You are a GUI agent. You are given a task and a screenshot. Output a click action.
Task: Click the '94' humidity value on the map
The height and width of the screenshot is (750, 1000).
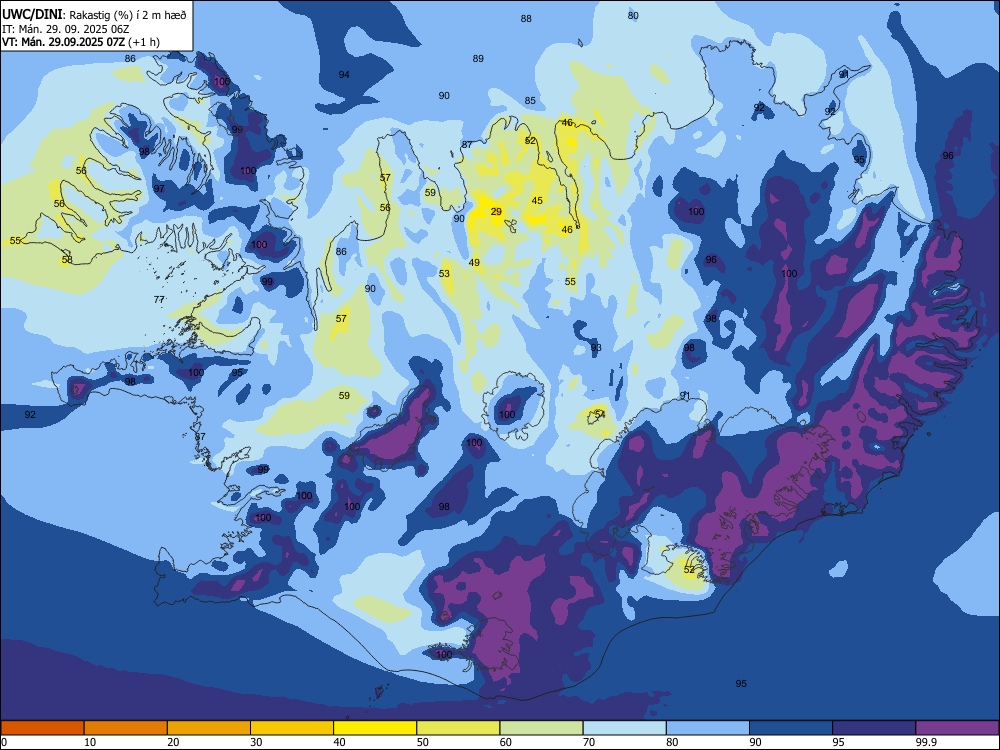(344, 75)
